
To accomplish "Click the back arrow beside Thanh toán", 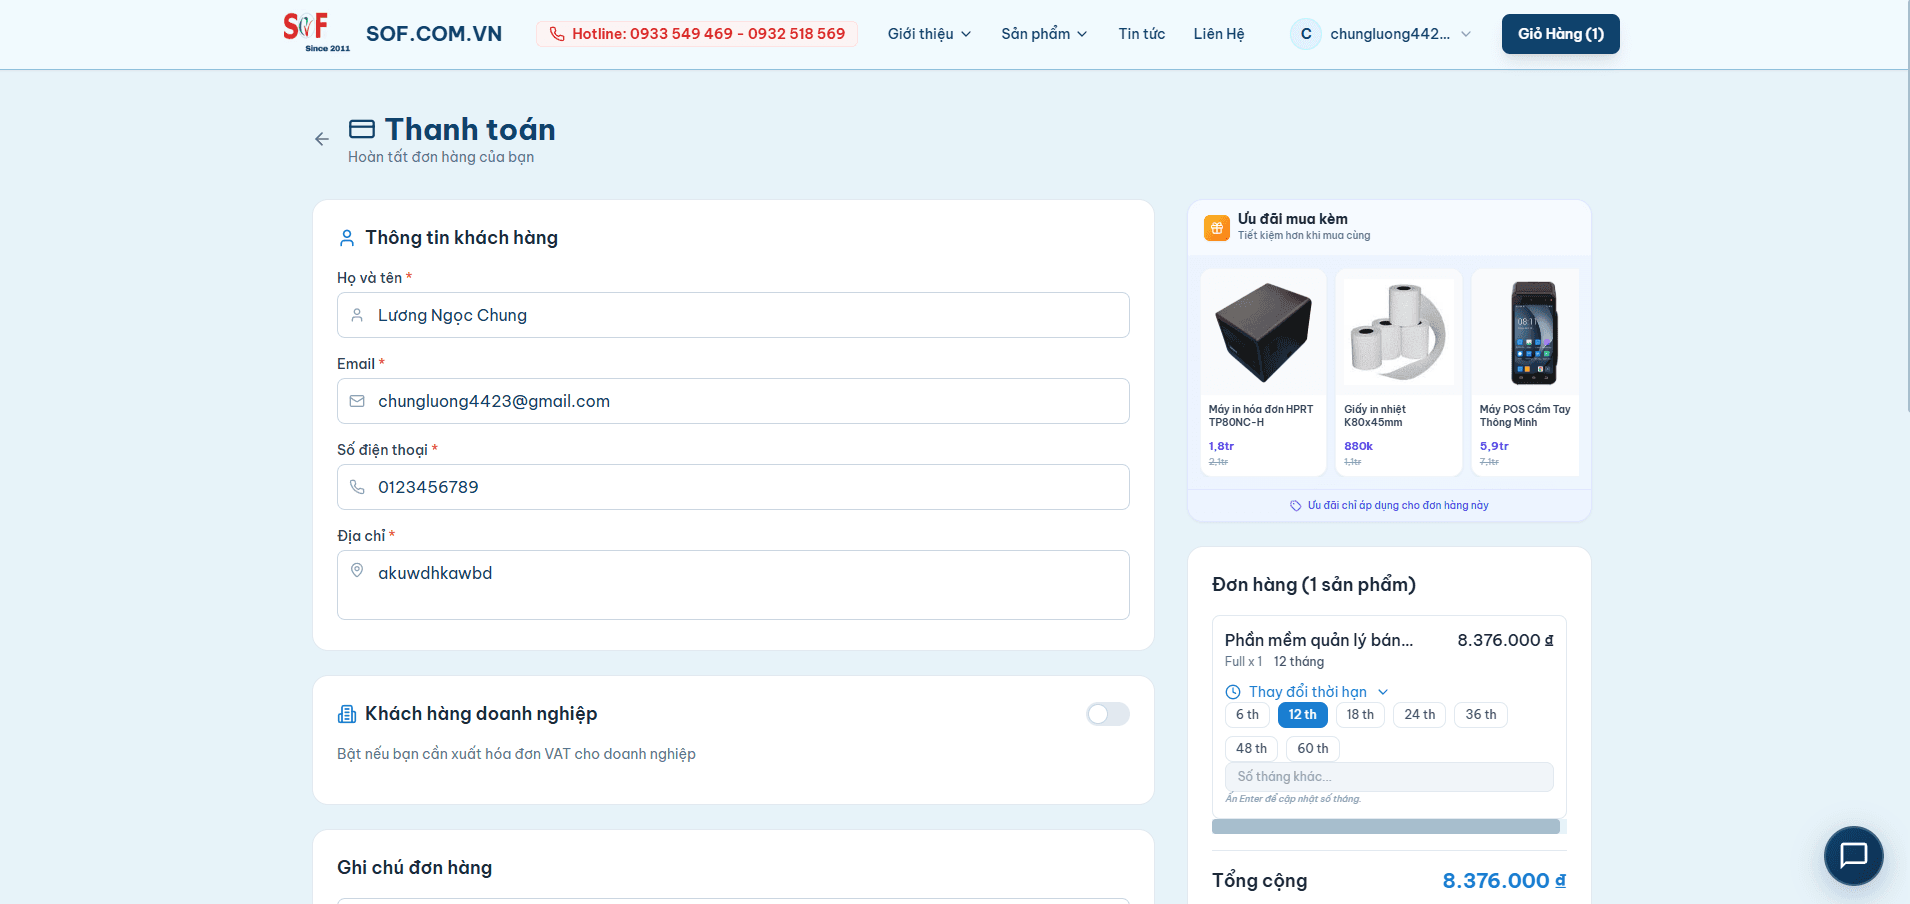I will (x=321, y=139).
